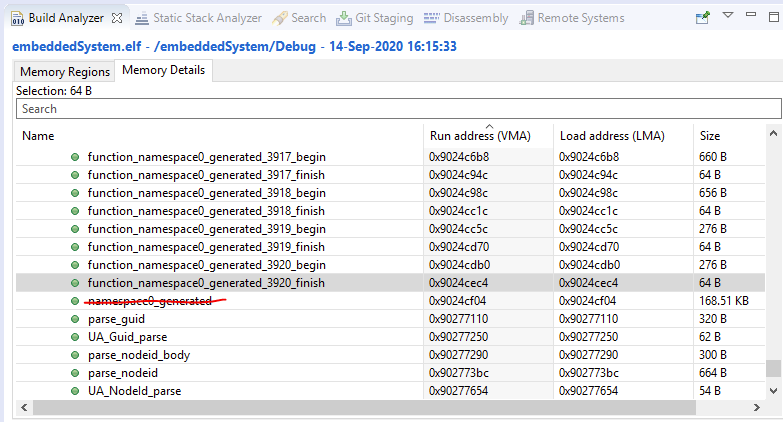Select the parse_guid symbol row
The image size is (783, 422).
[391, 319]
